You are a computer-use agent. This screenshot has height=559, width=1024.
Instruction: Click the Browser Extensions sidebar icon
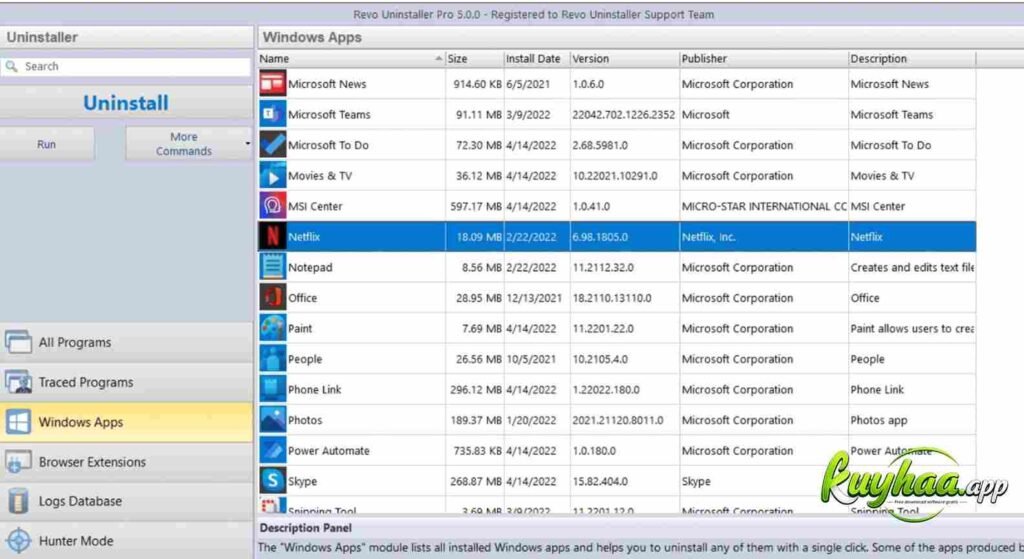18,462
